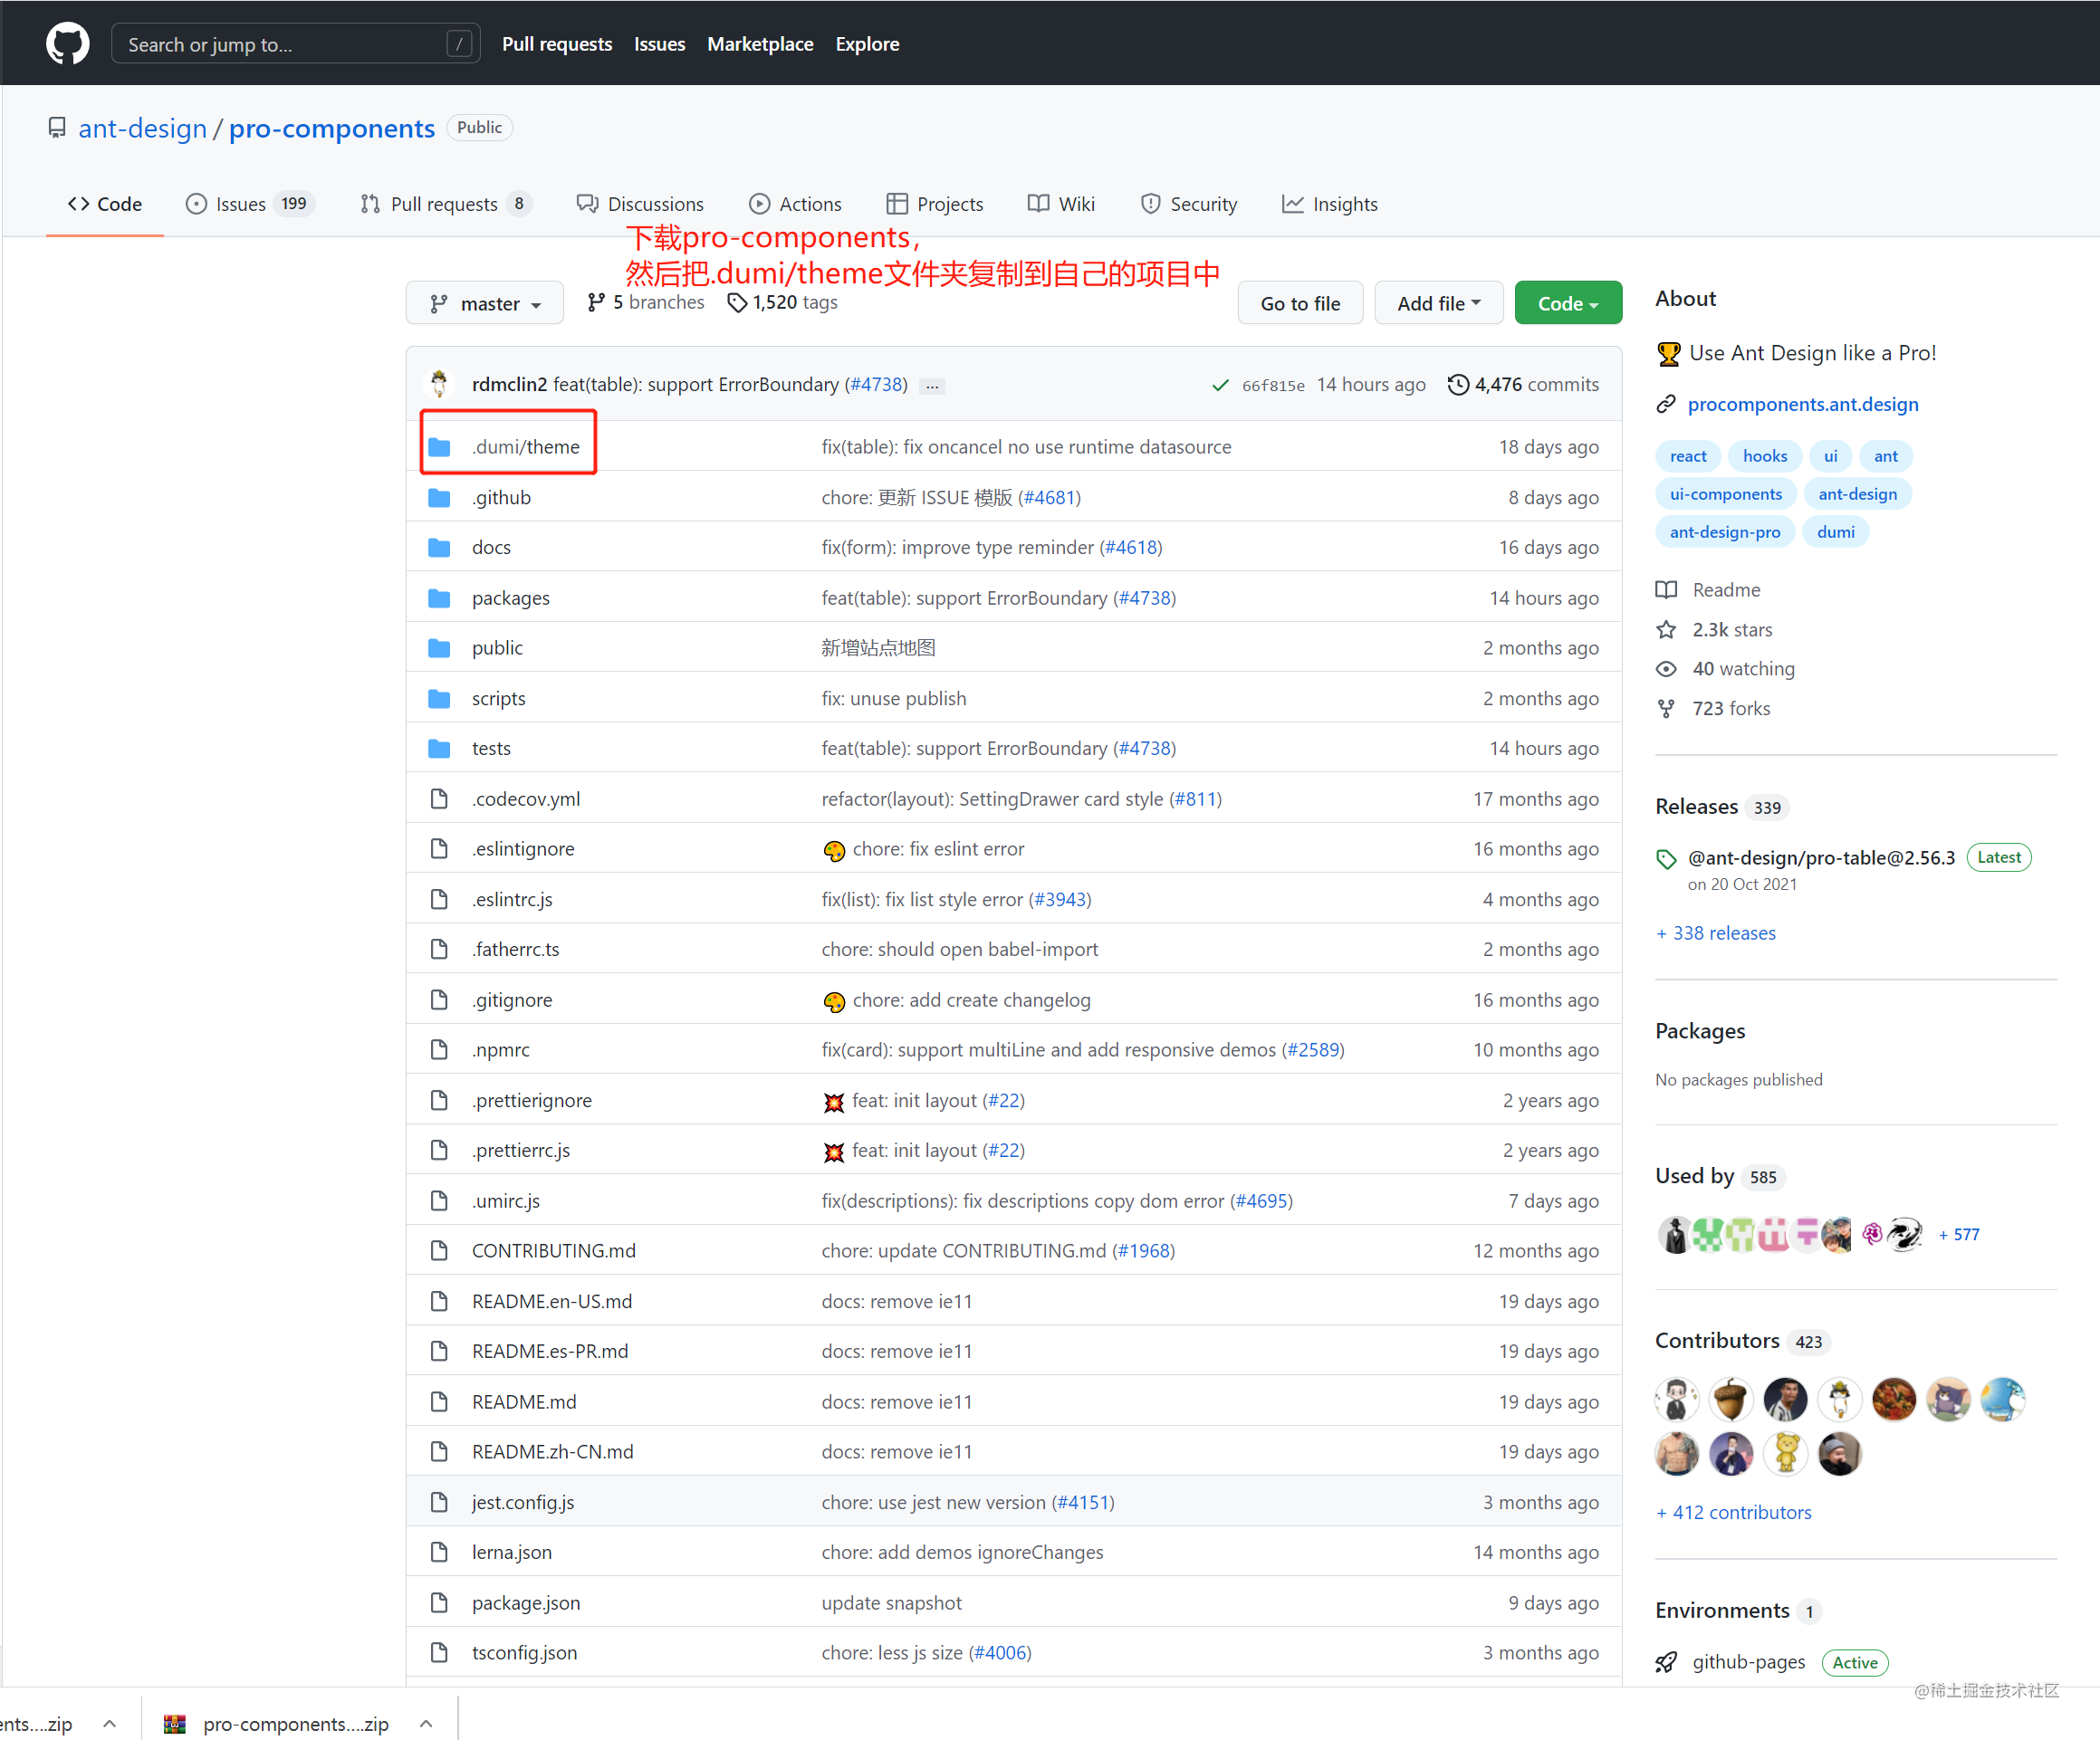The height and width of the screenshot is (1740, 2100).
Task: Click the + 412 contributors link
Action: pos(1734,1512)
